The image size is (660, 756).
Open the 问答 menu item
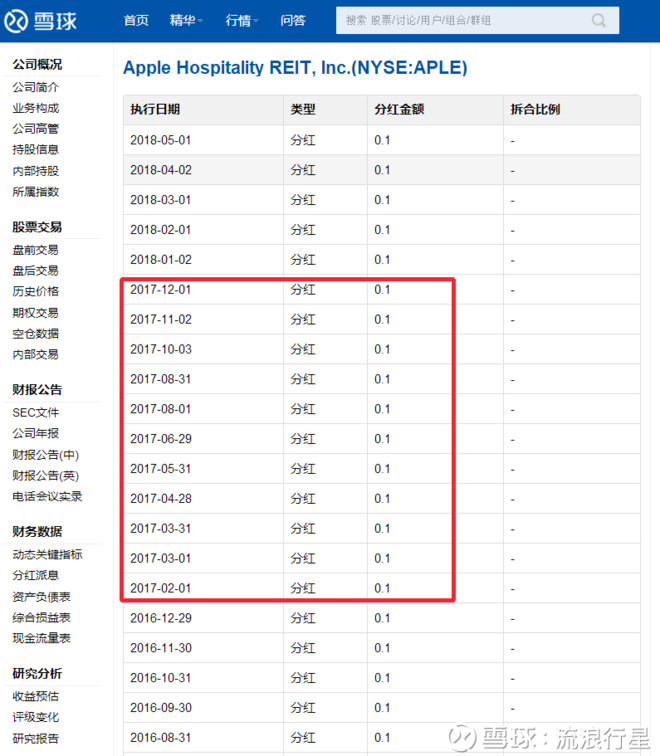point(293,20)
